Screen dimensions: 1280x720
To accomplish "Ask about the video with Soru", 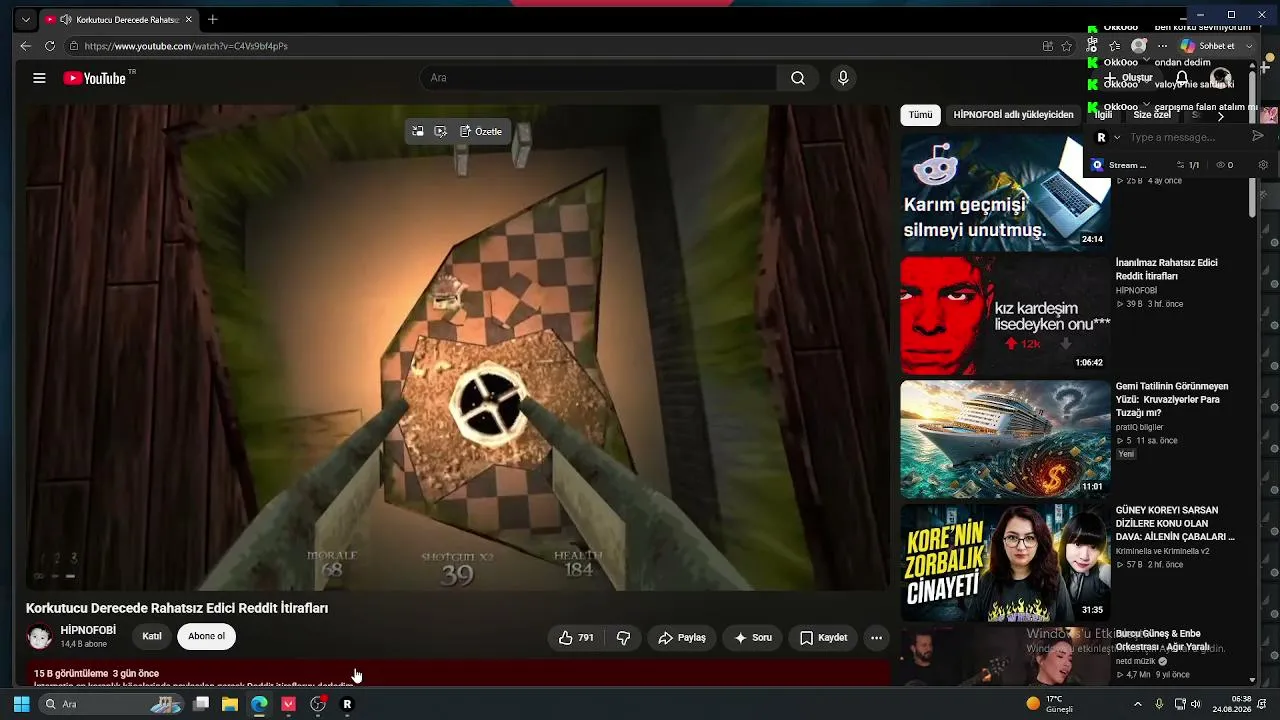I will click(x=753, y=637).
